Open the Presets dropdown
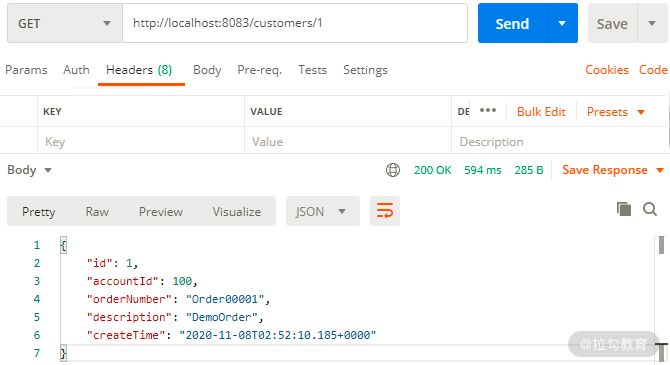 pos(615,112)
